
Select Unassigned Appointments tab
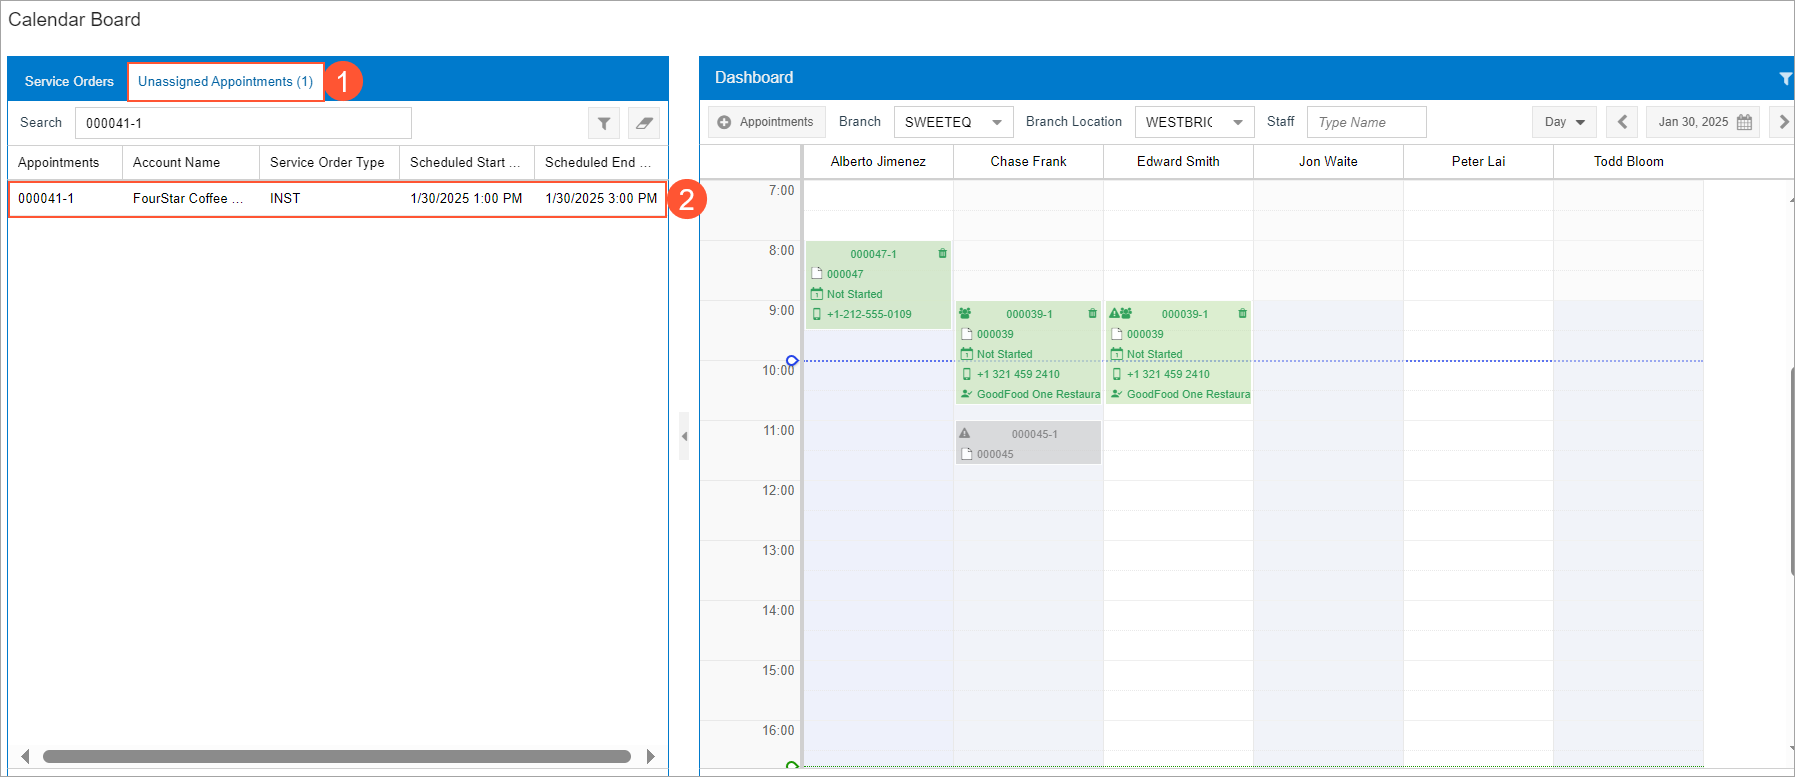[x=225, y=81]
